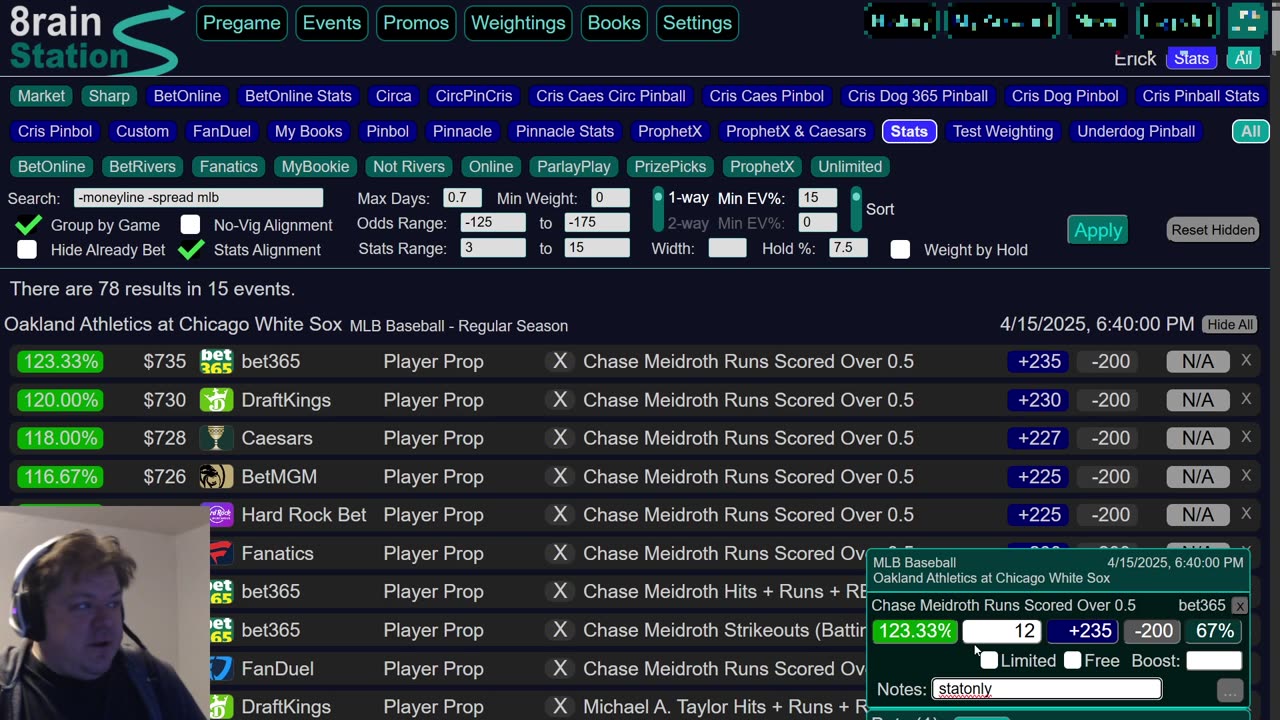Viewport: 1280px width, 720px height.
Task: Click the ellipsis button beside the Notes field
Action: point(1230,690)
